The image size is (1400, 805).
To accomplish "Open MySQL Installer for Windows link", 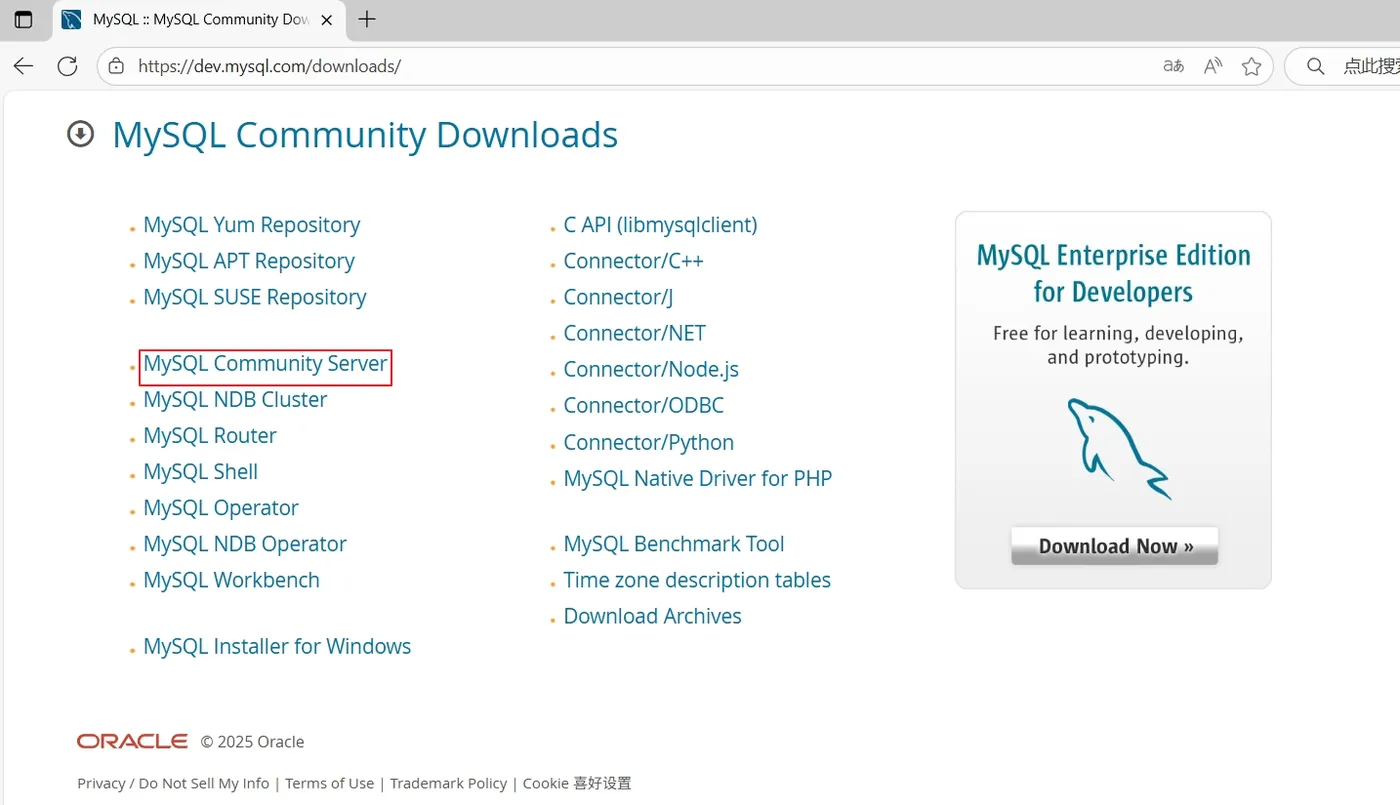I will [x=277, y=646].
